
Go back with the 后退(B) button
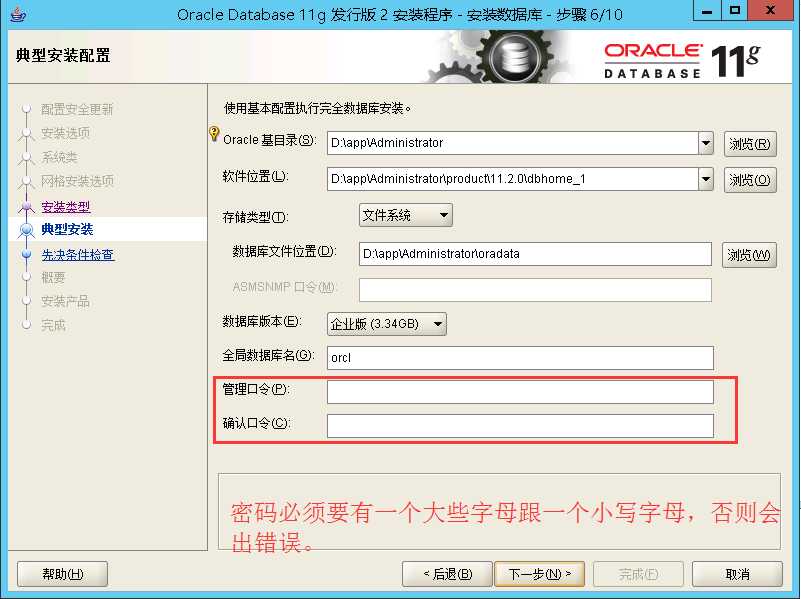(447, 574)
